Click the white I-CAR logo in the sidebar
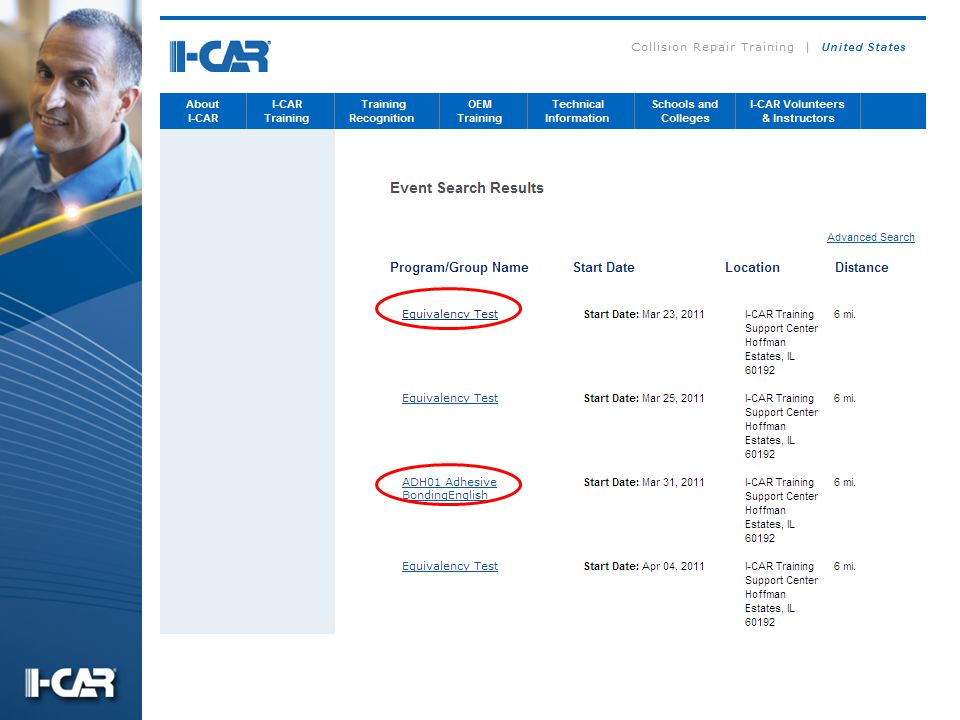The height and width of the screenshot is (720, 960). [x=70, y=682]
